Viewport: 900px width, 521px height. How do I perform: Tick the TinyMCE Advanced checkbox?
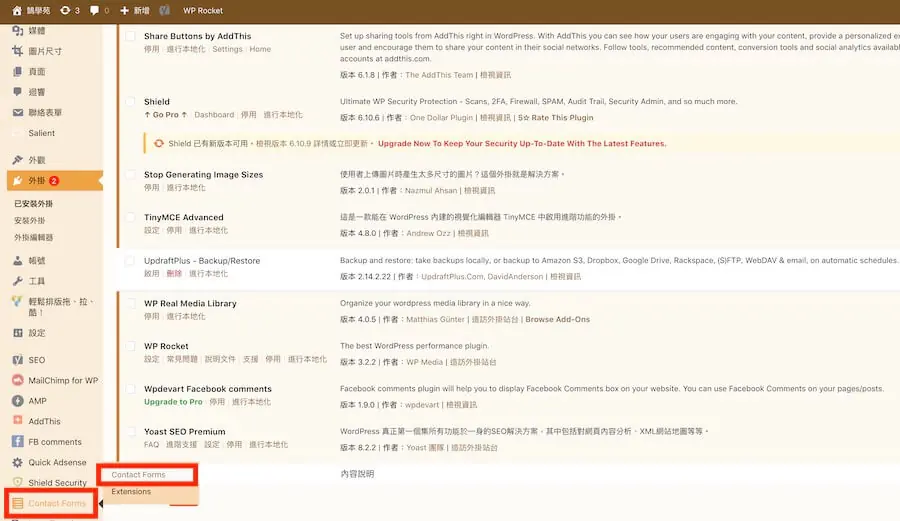tap(131, 217)
